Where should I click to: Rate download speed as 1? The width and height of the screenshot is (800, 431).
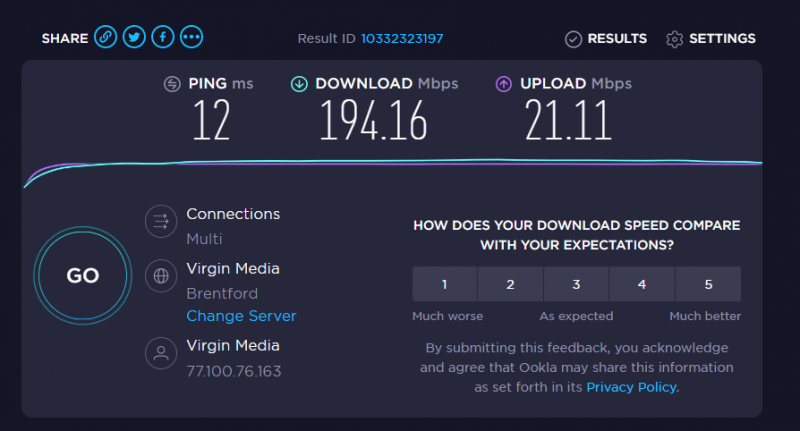click(x=445, y=284)
